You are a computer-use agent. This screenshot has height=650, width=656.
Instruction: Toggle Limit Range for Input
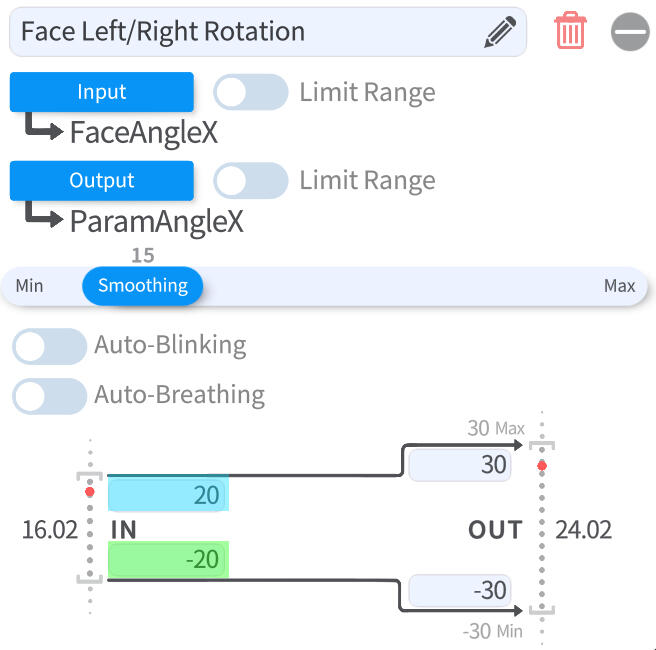[250, 93]
